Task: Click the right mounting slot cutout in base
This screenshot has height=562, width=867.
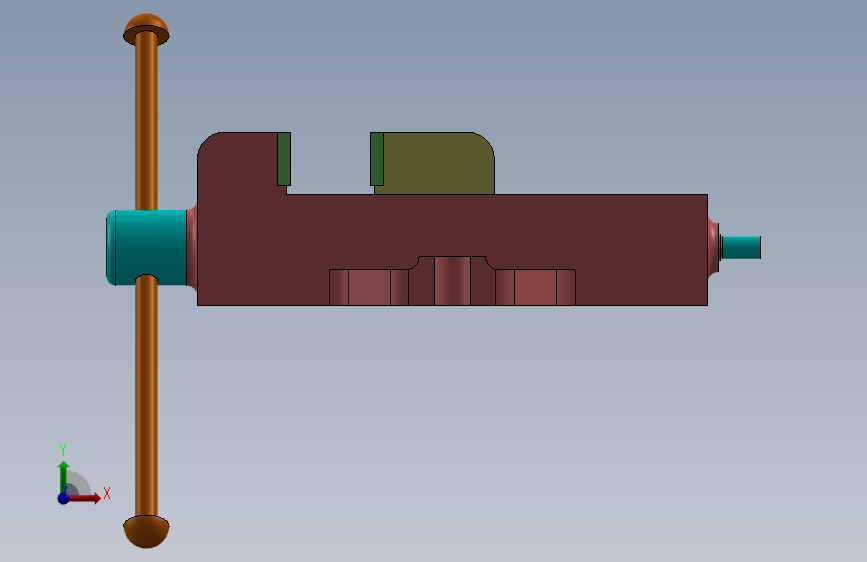Action: [535, 287]
